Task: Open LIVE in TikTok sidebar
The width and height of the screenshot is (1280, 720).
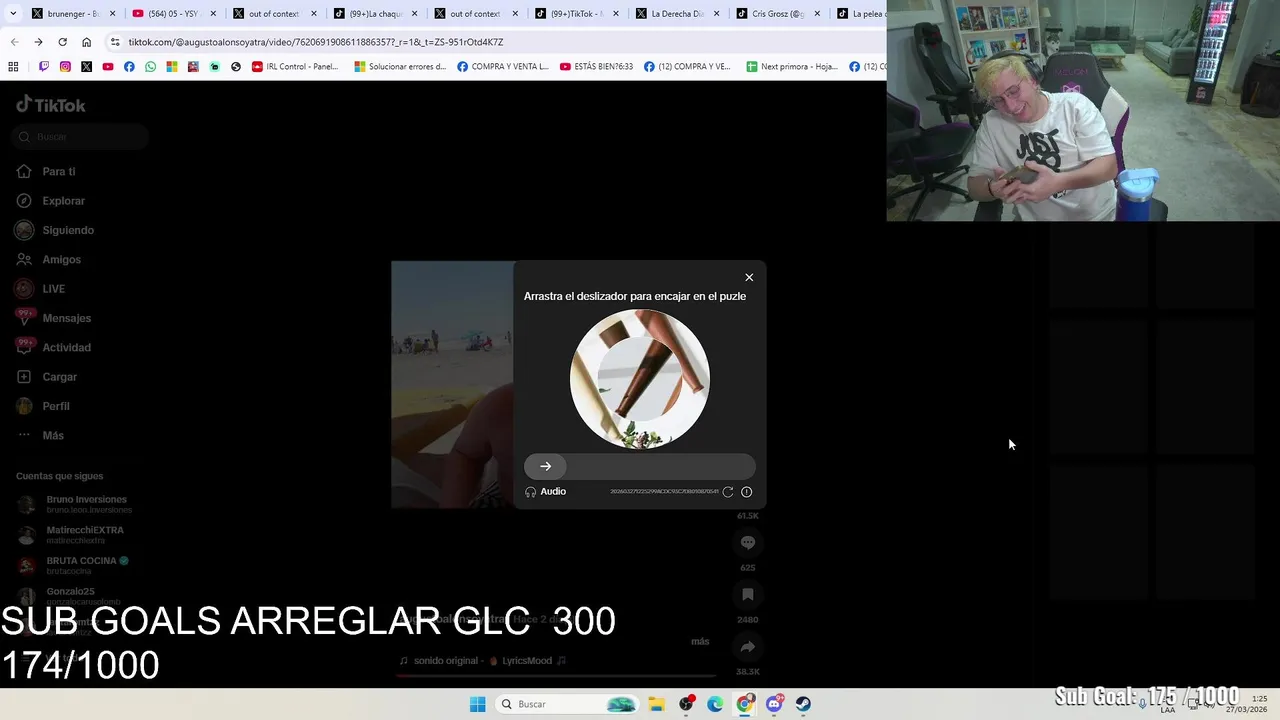Action: (40, 289)
